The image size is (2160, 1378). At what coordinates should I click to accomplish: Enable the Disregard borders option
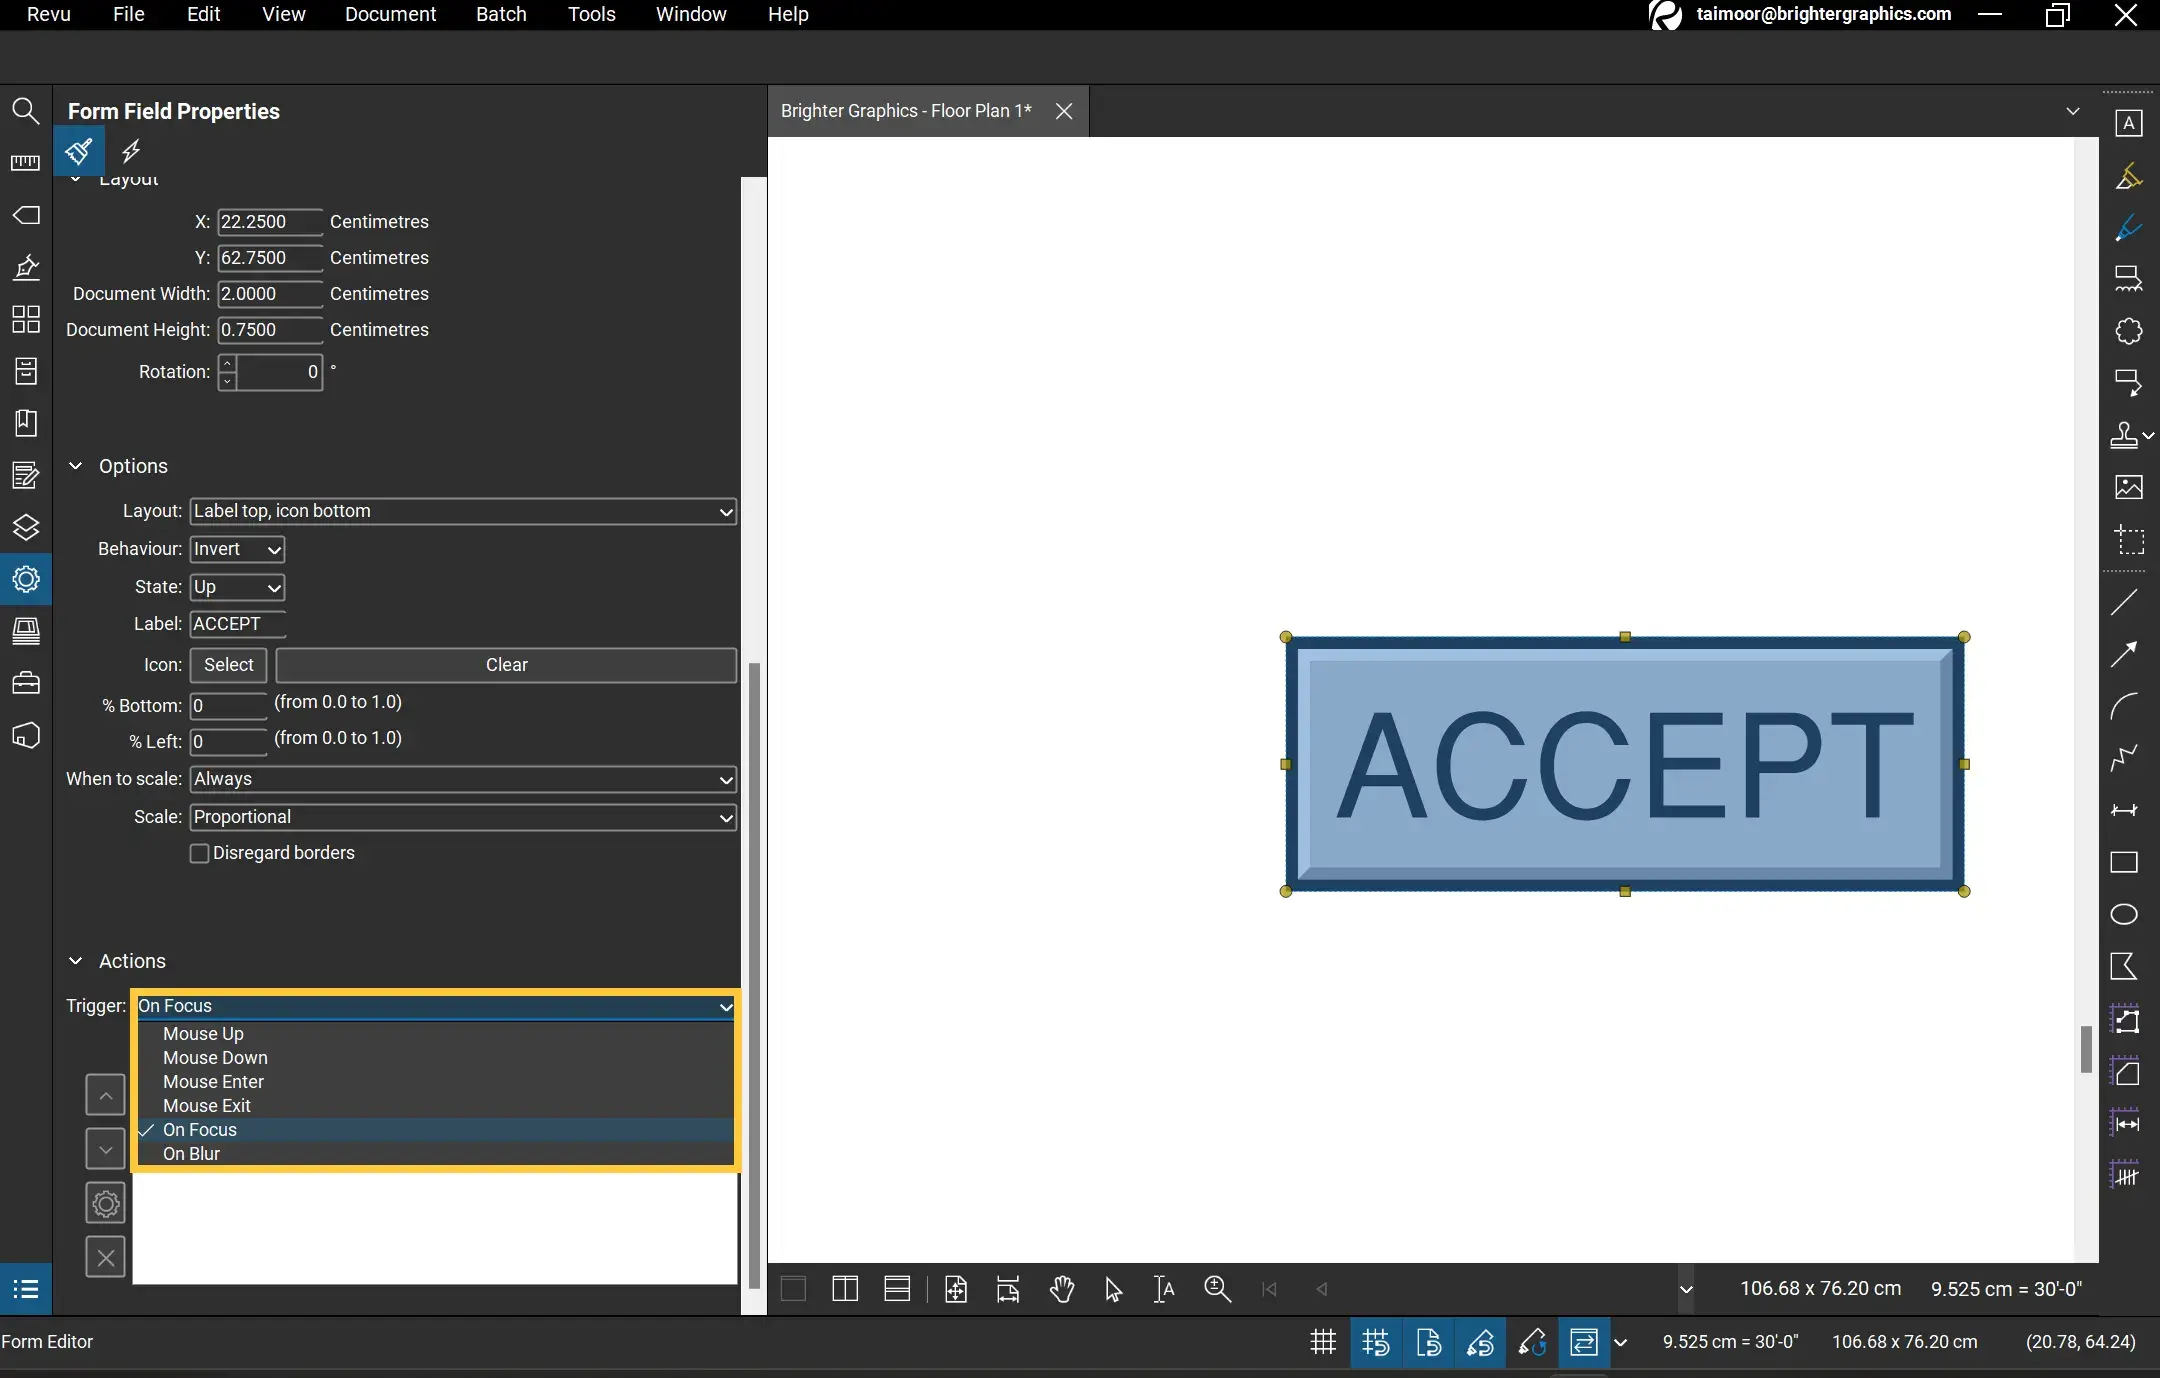pos(198,852)
